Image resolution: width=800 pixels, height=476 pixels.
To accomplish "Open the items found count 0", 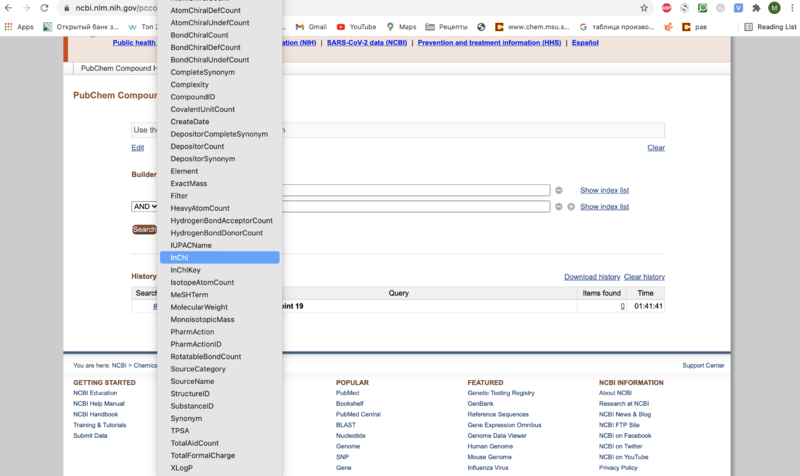I will [x=622, y=306].
